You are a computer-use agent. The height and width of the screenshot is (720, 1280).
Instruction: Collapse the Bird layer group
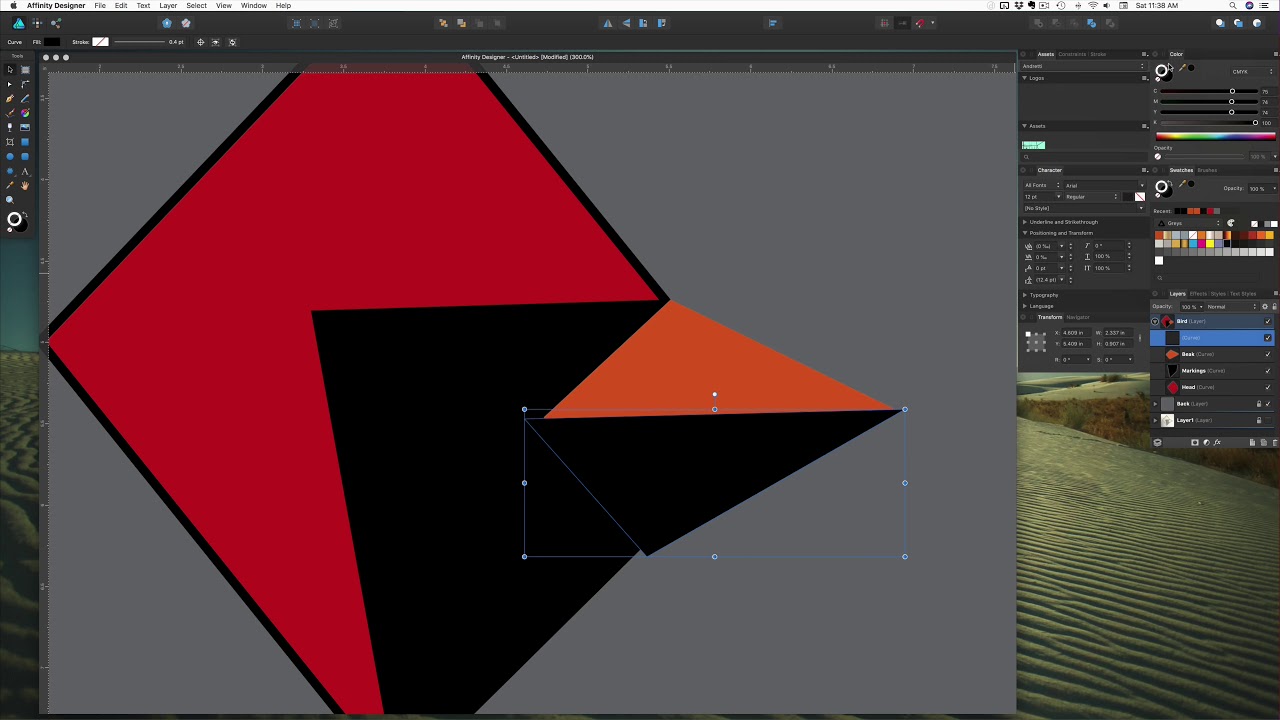[1156, 321]
